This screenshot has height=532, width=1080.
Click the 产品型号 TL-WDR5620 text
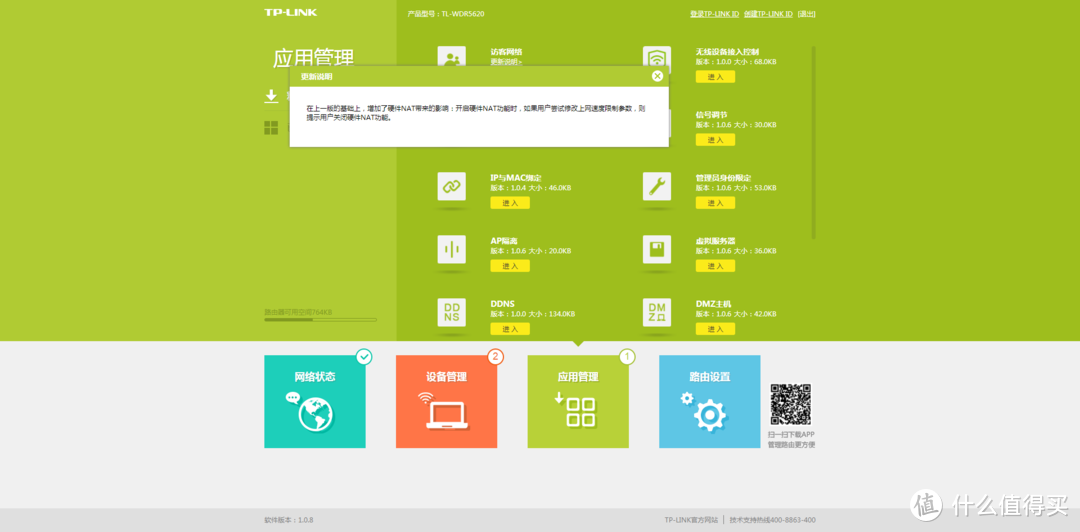click(444, 14)
